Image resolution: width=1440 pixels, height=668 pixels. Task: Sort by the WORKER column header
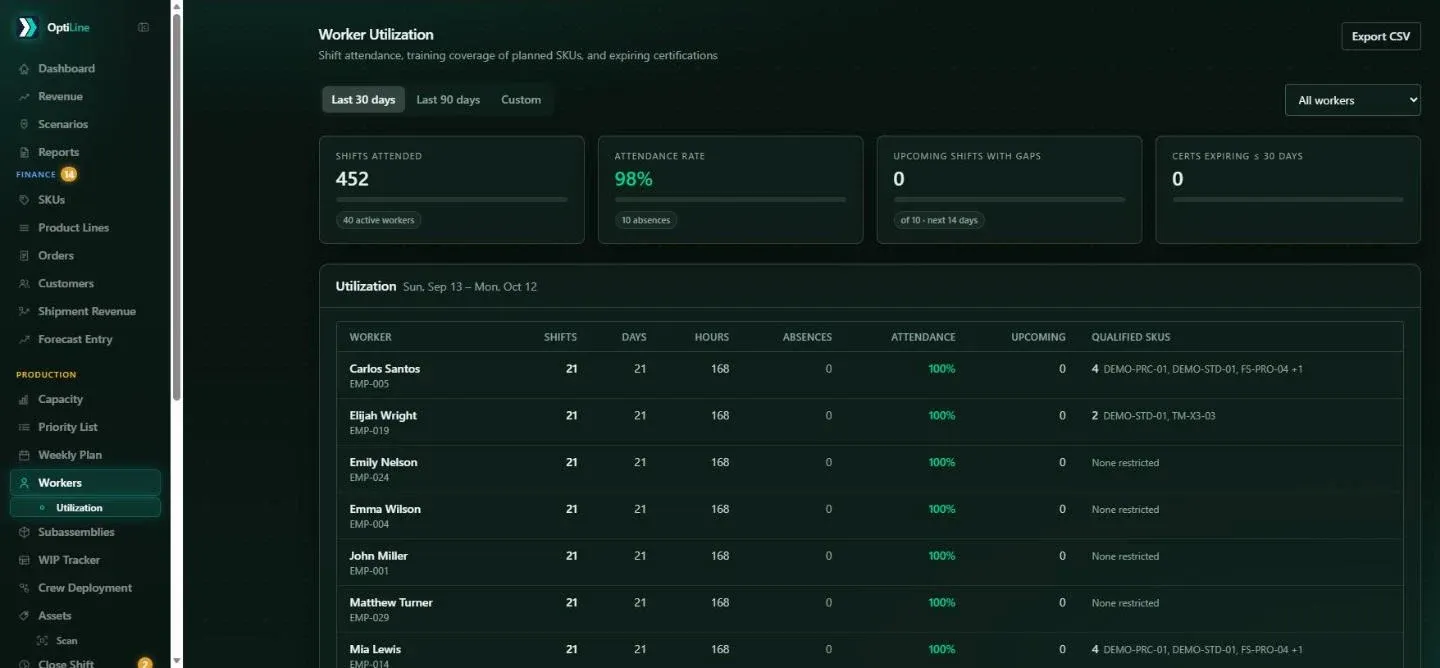(x=370, y=337)
